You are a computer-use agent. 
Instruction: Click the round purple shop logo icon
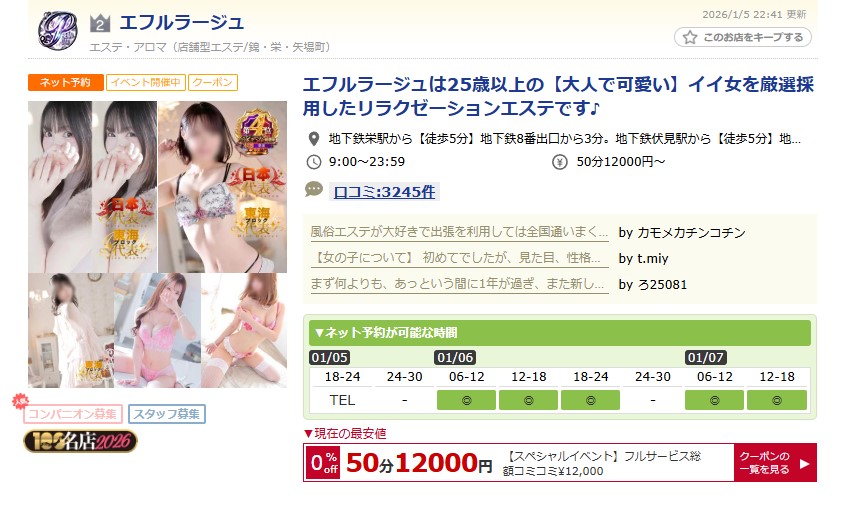(58, 30)
